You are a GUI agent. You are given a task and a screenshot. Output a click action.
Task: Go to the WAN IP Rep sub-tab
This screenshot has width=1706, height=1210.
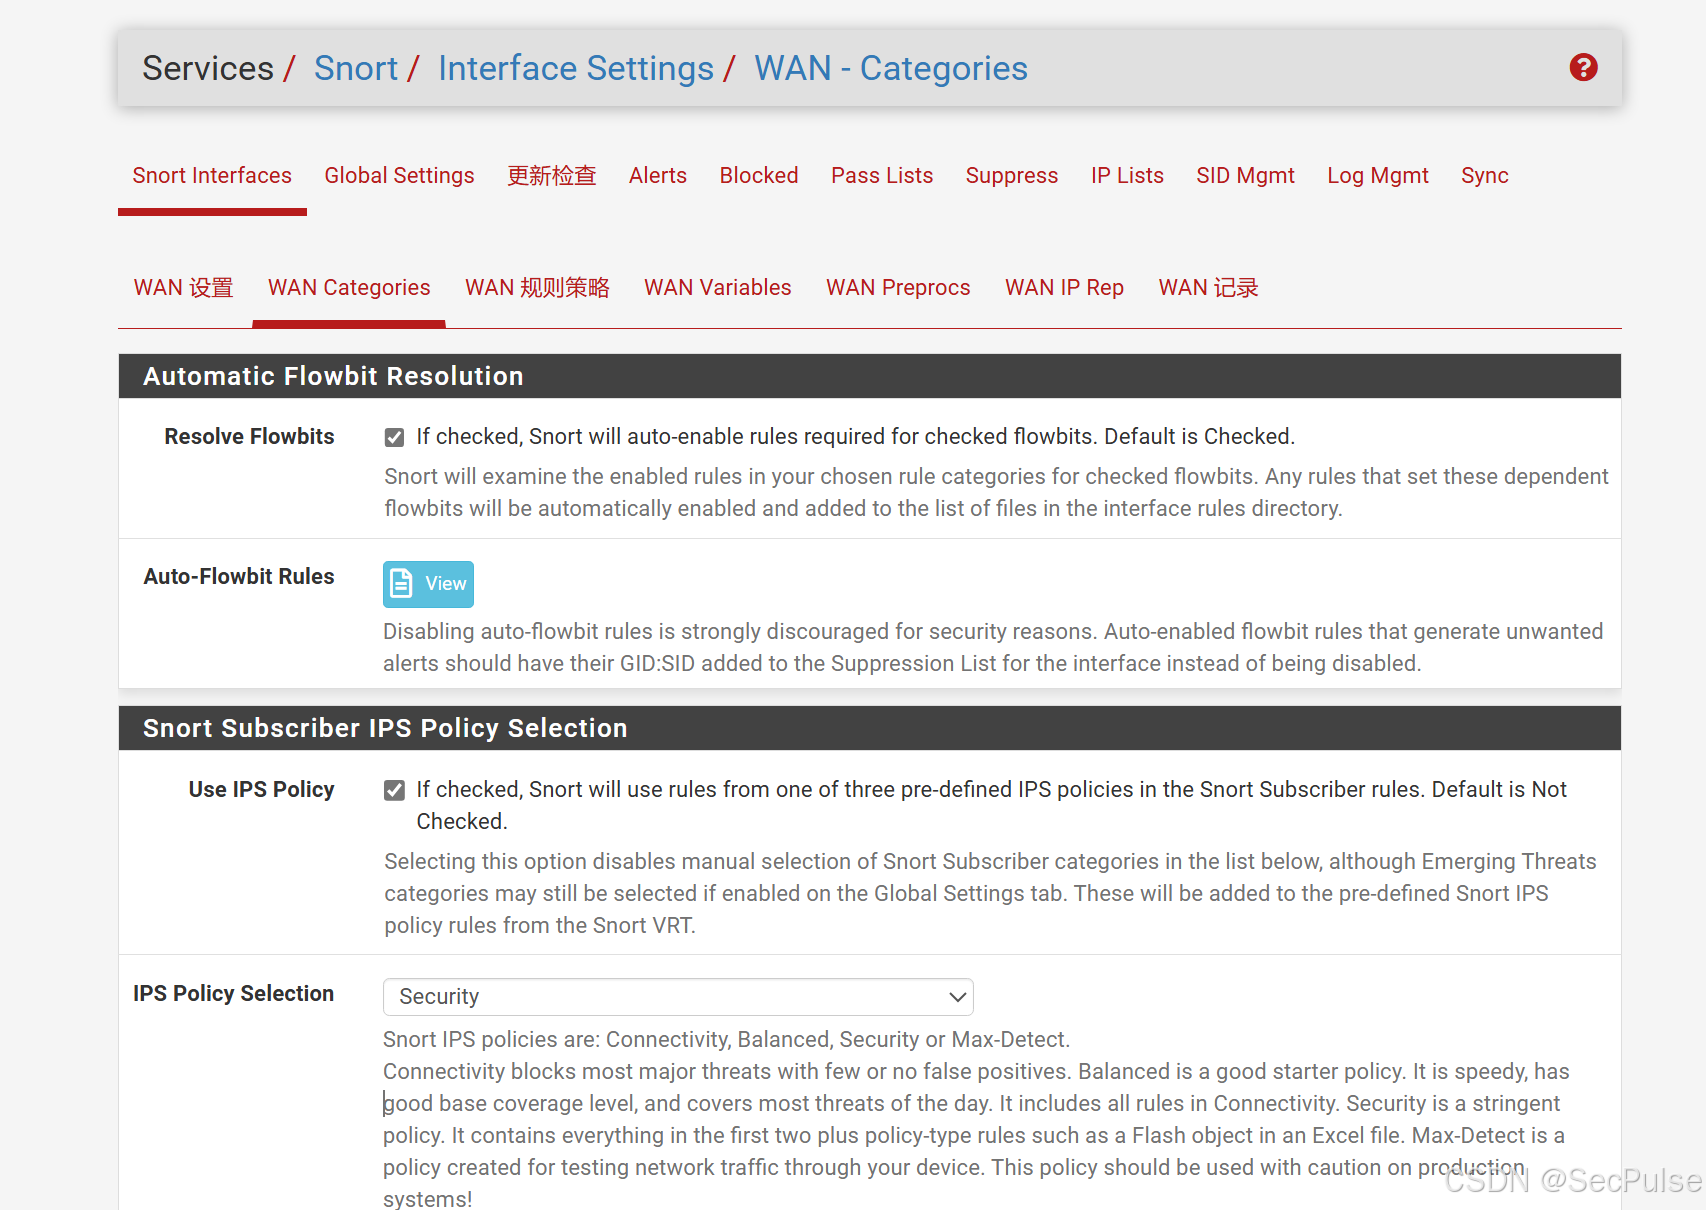[x=1064, y=288]
